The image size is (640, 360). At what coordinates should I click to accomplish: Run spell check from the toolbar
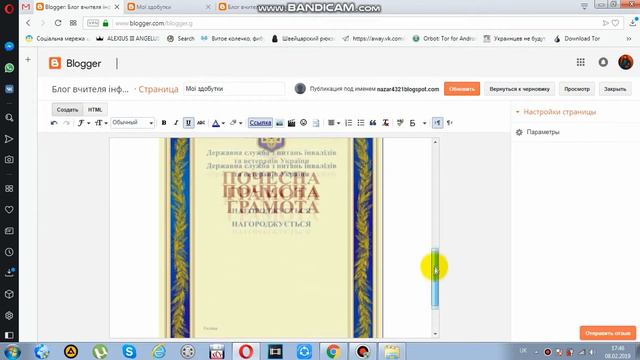click(x=400, y=123)
